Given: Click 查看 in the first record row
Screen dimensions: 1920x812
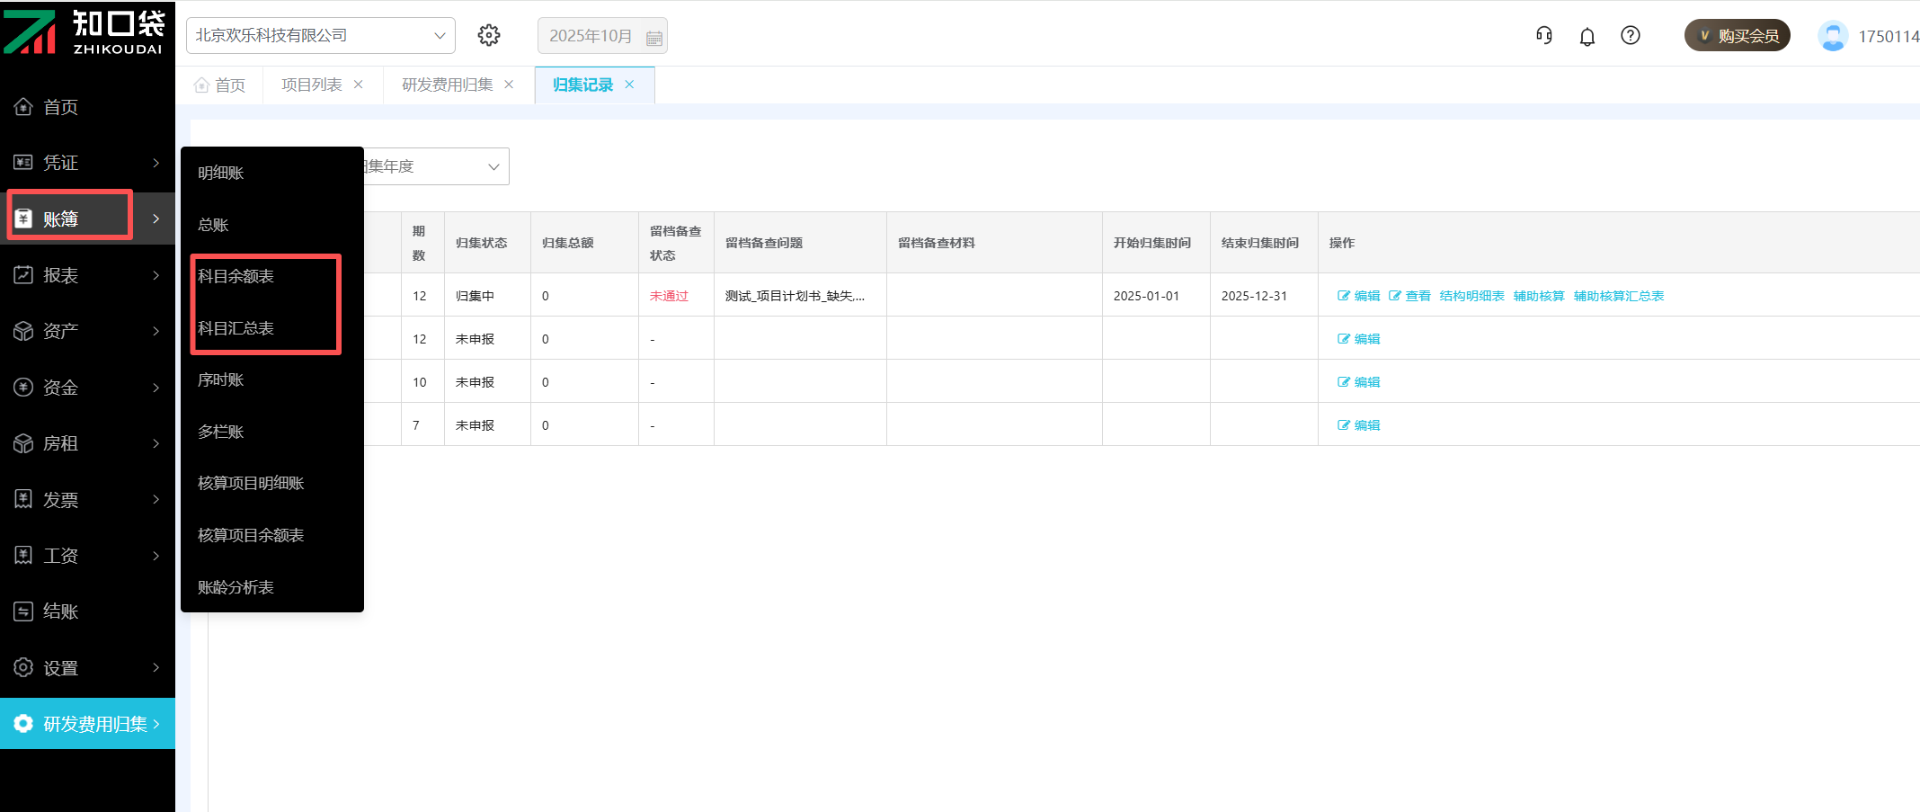Looking at the screenshot, I should (1410, 296).
